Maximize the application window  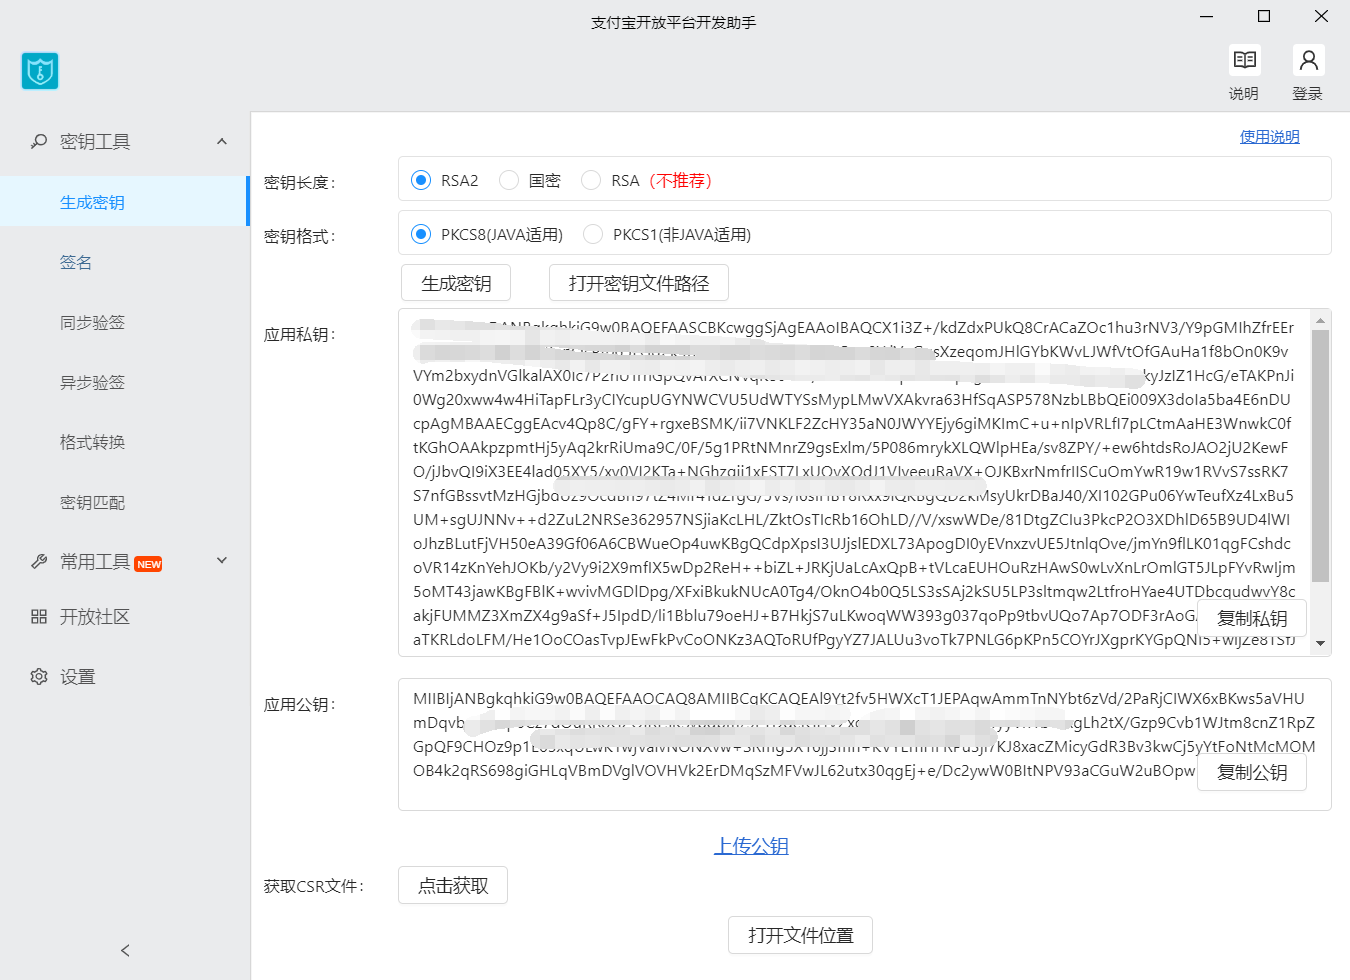pyautogui.click(x=1264, y=16)
